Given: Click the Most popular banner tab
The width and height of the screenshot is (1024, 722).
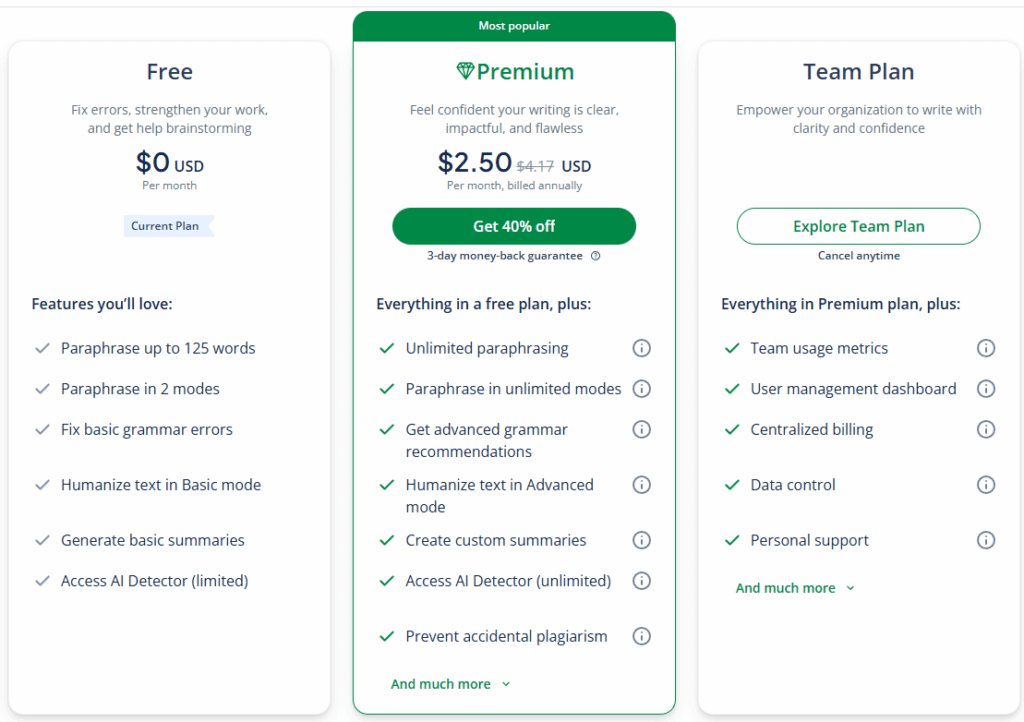Looking at the screenshot, I should coord(514,26).
